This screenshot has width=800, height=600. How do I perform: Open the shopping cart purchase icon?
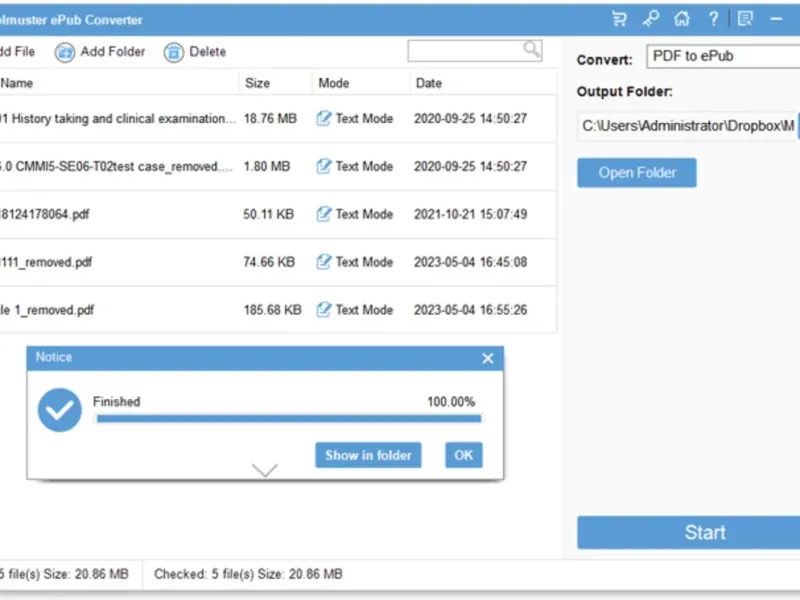point(619,19)
